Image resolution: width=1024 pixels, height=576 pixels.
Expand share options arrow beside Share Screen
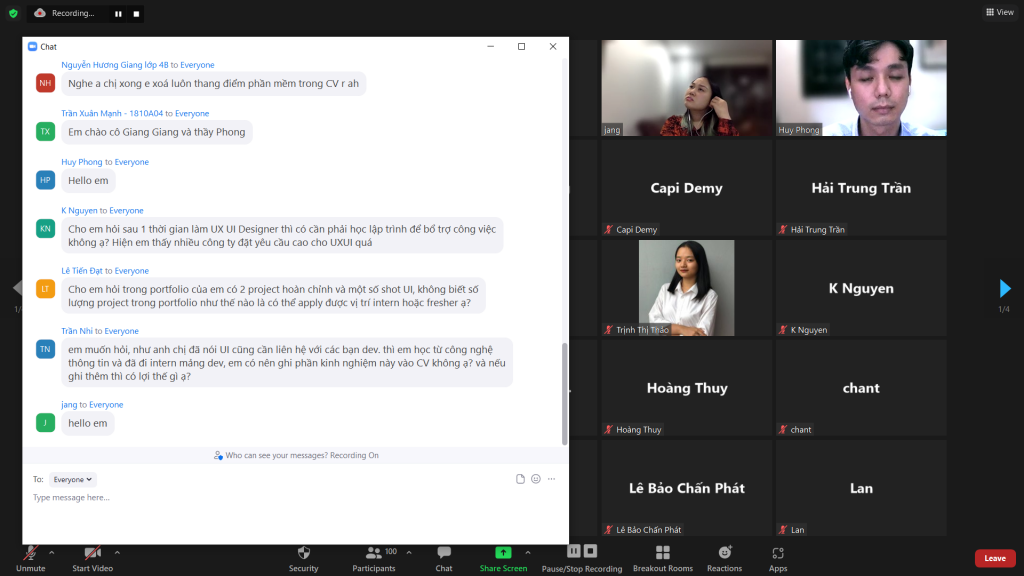(528, 552)
